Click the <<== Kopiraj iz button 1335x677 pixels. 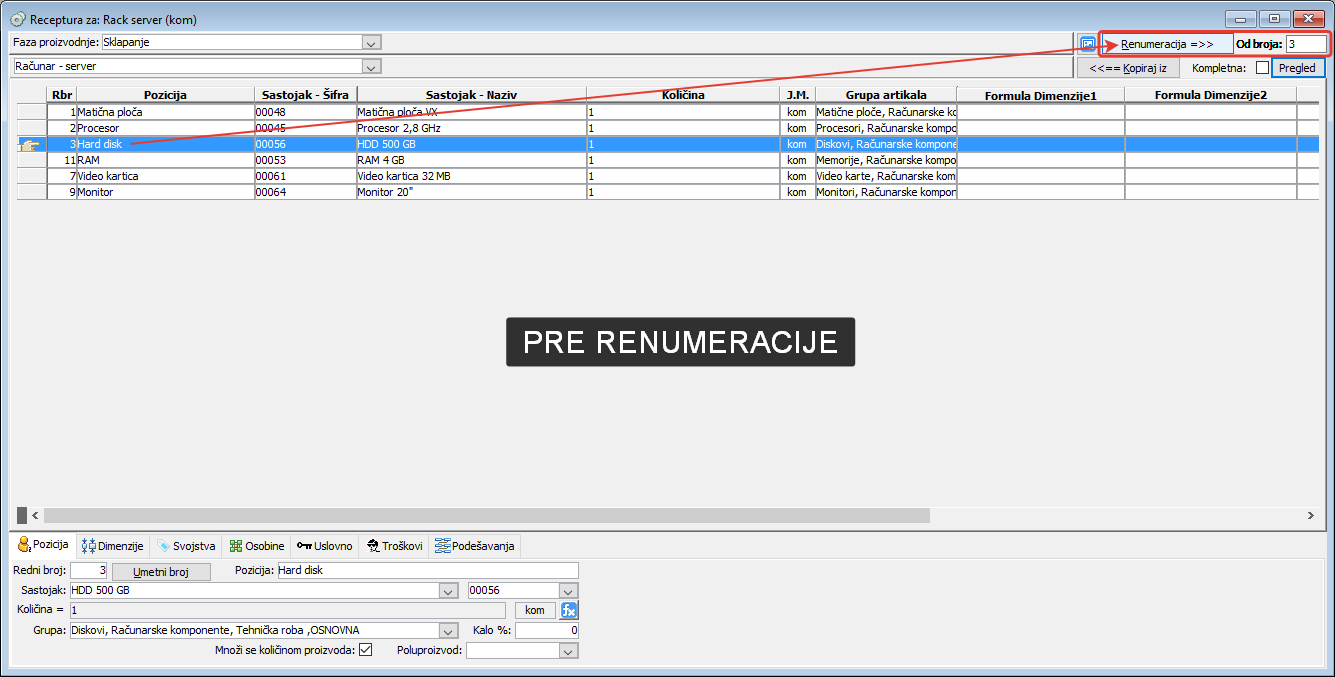[x=1128, y=67]
